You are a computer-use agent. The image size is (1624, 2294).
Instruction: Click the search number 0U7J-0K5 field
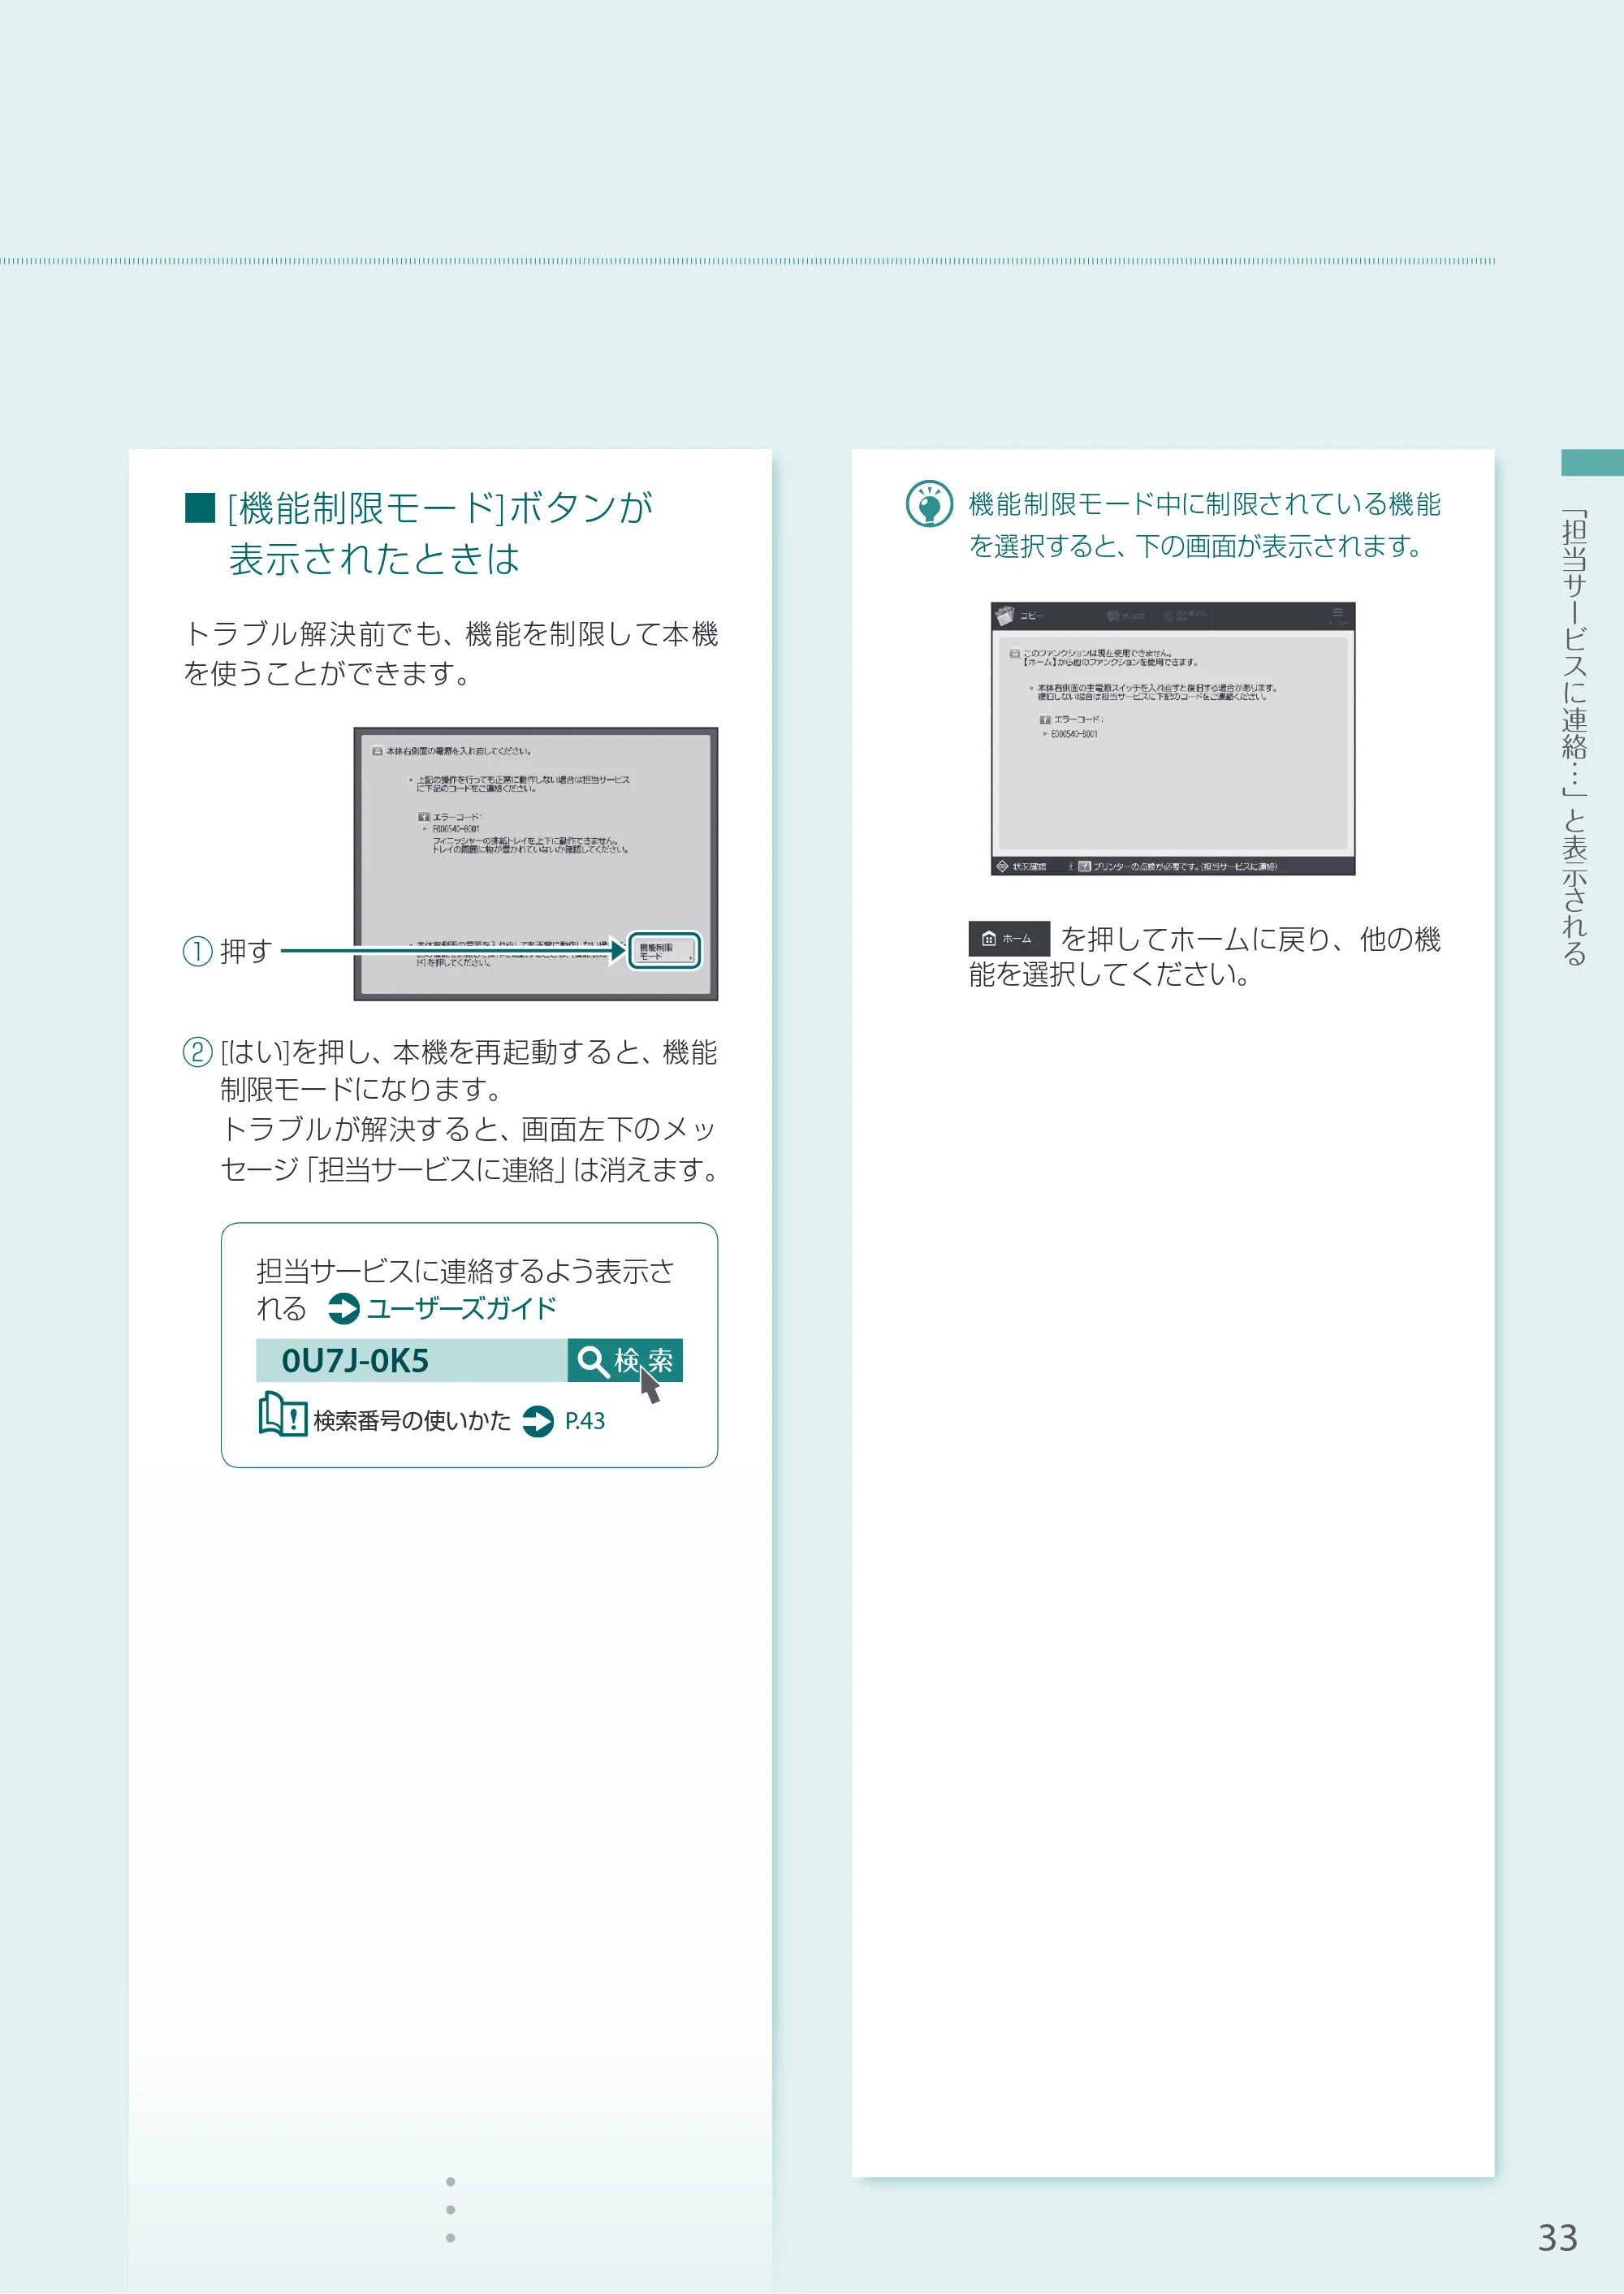pyautogui.click(x=411, y=1360)
